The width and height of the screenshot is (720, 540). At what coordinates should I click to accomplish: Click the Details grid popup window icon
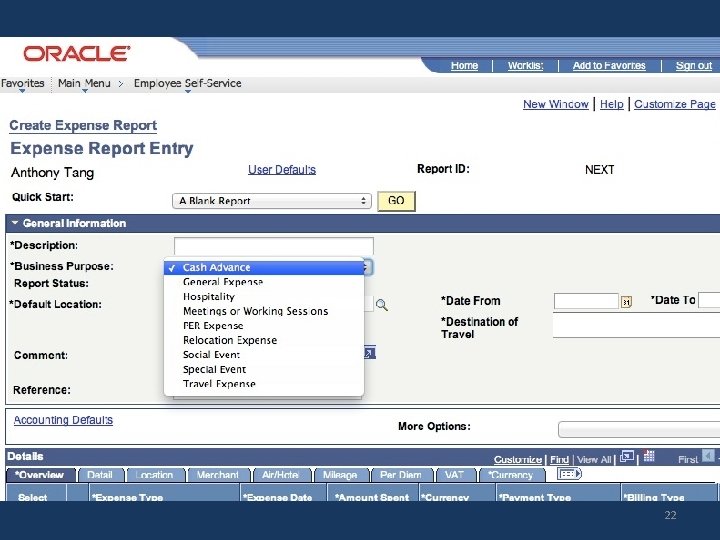[627, 456]
